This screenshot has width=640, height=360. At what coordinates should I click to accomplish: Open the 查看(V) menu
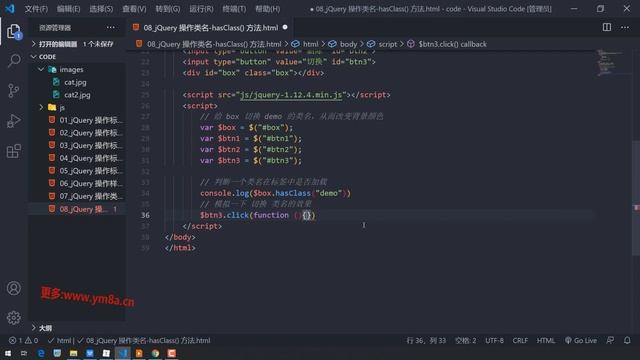point(134,9)
